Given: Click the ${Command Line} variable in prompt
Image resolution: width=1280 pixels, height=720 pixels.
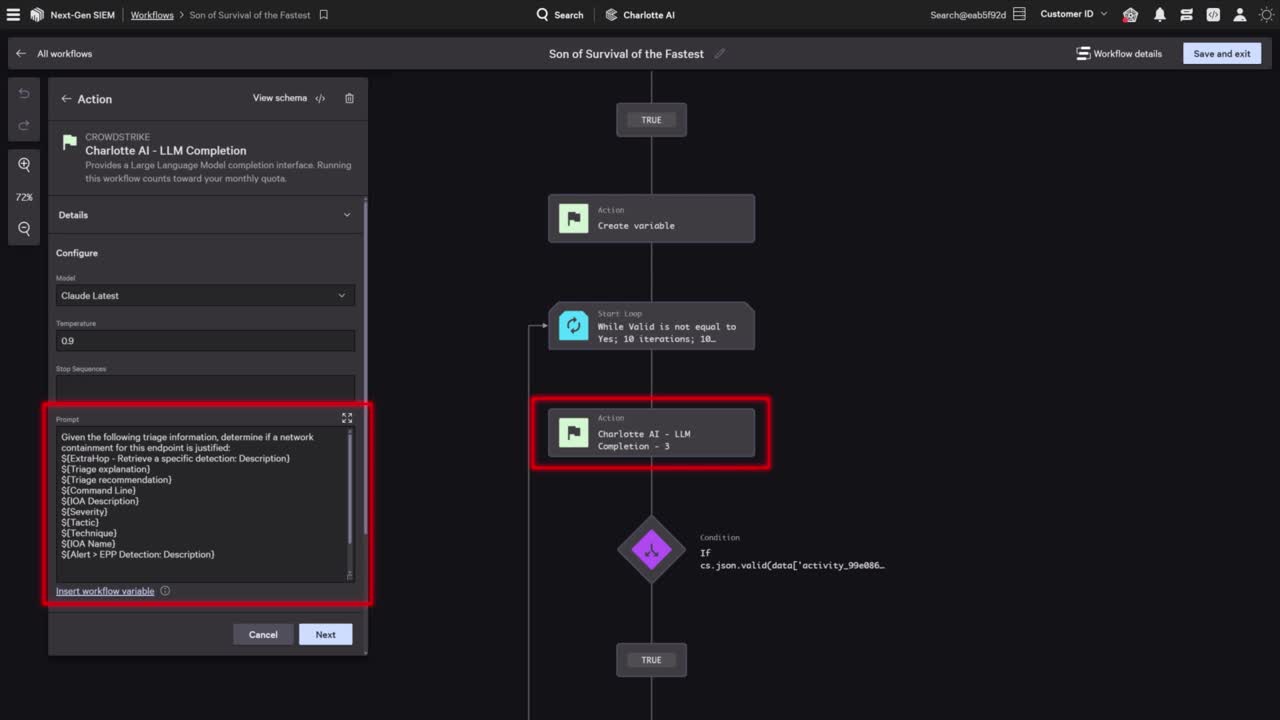Looking at the screenshot, I should (x=98, y=490).
